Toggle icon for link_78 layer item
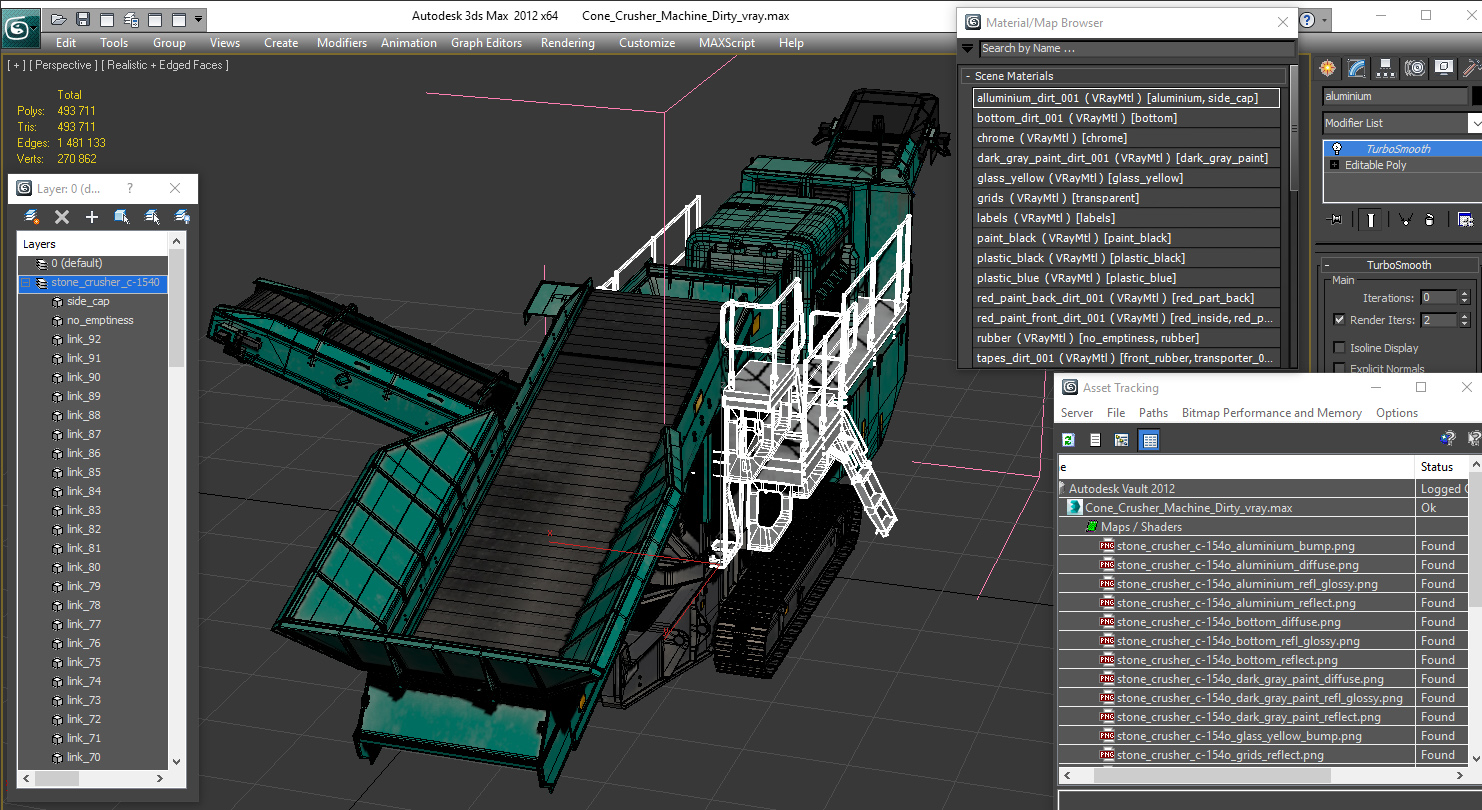Viewport: 1482px width, 810px height. 57,605
